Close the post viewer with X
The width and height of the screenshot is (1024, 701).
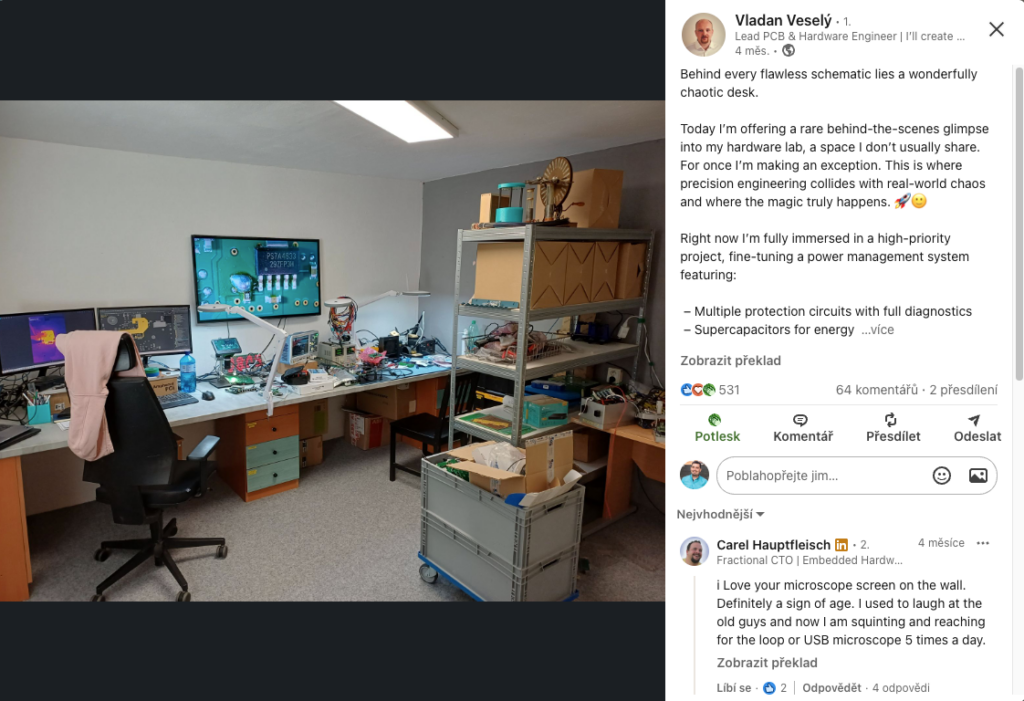pyautogui.click(x=996, y=29)
